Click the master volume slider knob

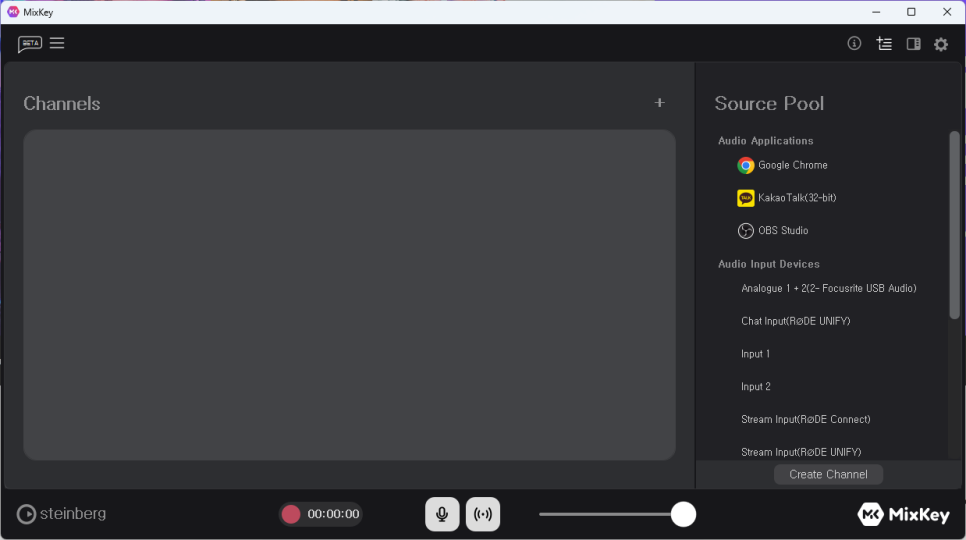click(683, 514)
